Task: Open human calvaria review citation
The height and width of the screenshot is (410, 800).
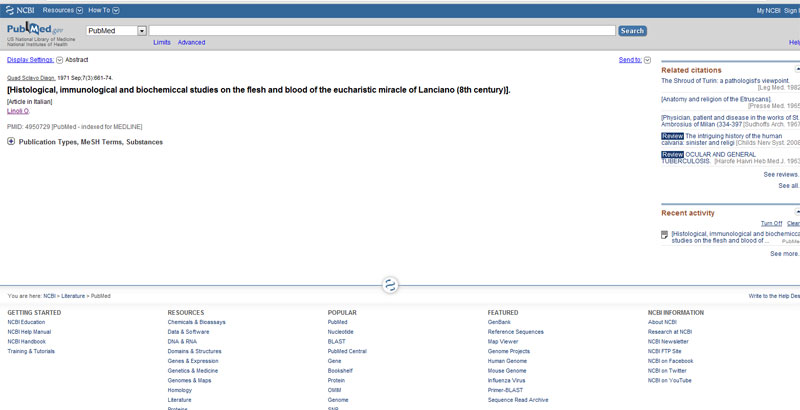Action: [722, 139]
